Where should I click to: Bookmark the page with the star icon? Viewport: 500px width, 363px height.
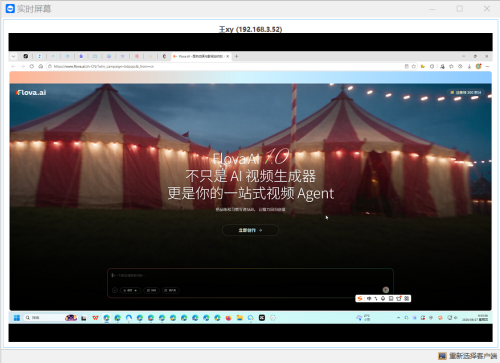[x=414, y=66]
